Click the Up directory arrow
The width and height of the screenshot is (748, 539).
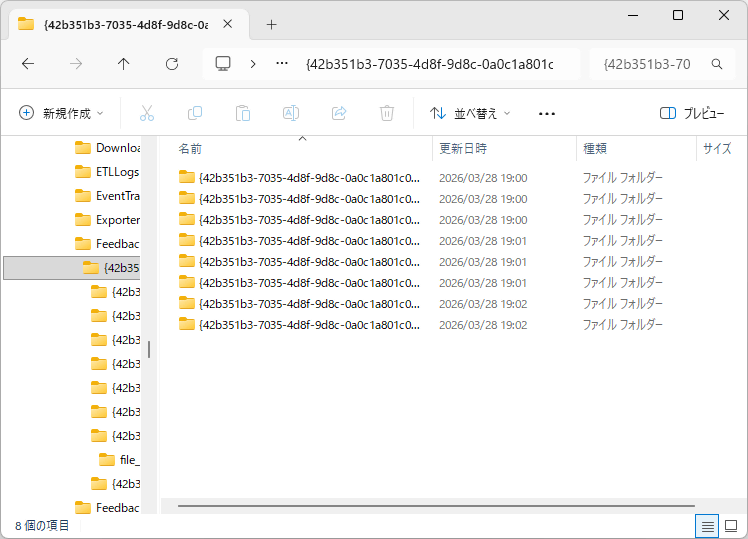pos(124,63)
